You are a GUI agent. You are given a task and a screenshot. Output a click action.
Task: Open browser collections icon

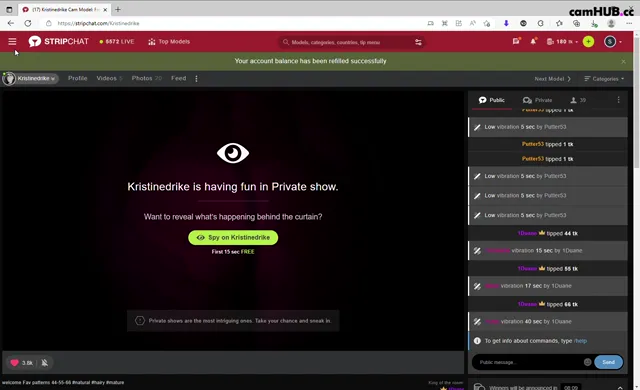click(576, 23)
